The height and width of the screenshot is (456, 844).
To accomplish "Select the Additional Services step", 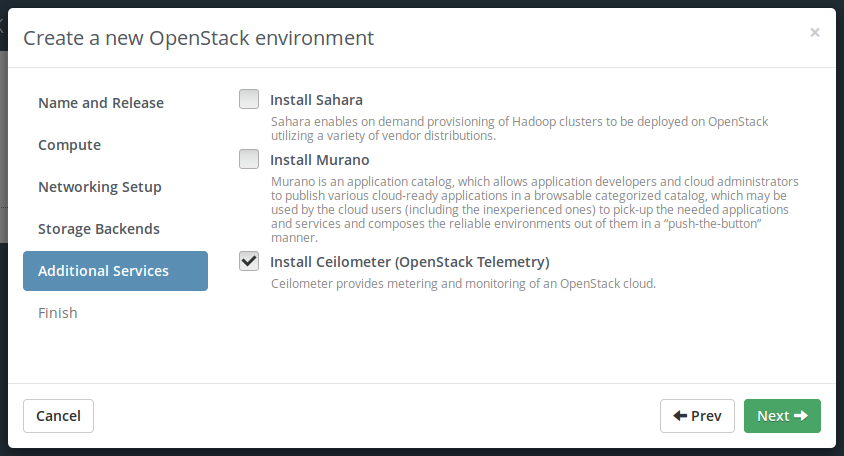I will [115, 271].
